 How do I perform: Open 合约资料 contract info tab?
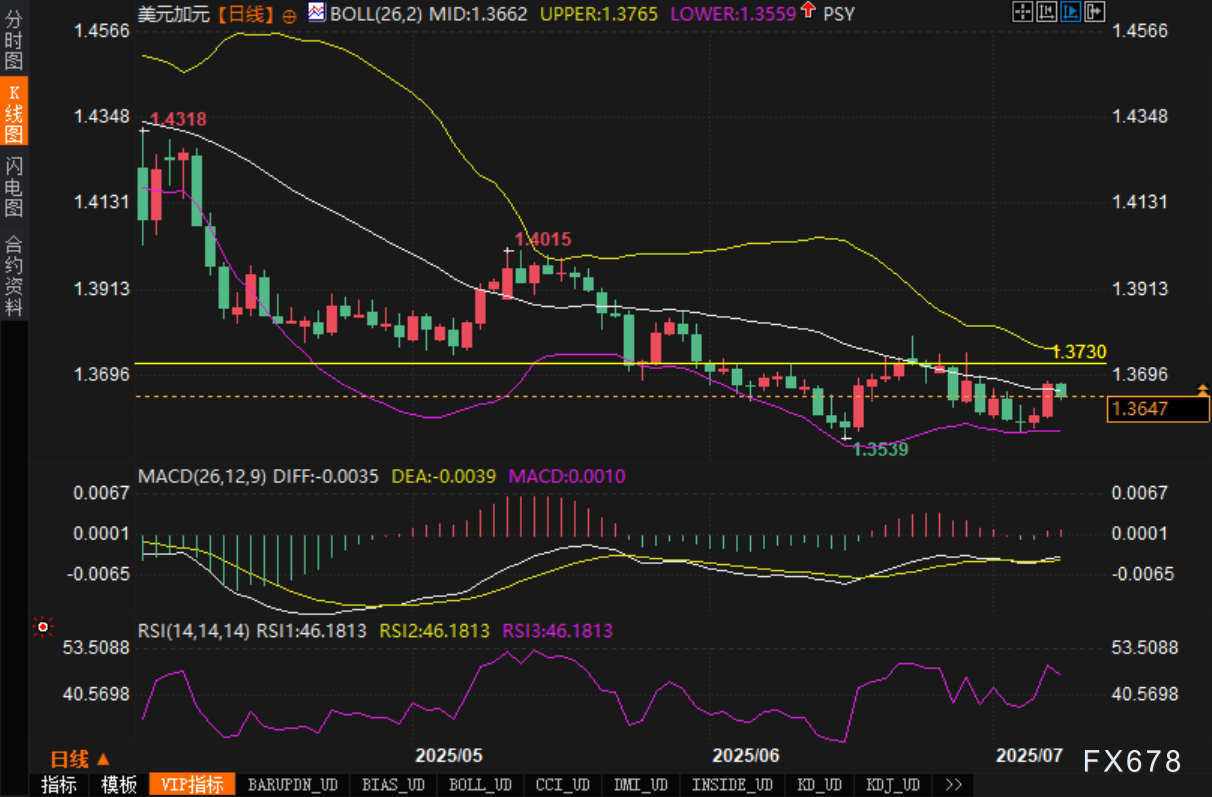(x=14, y=275)
